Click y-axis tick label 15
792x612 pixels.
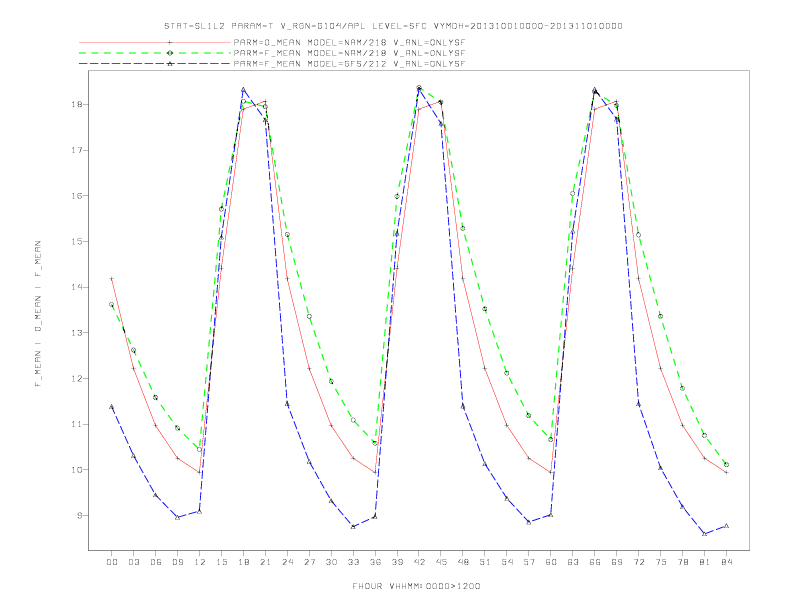78,241
